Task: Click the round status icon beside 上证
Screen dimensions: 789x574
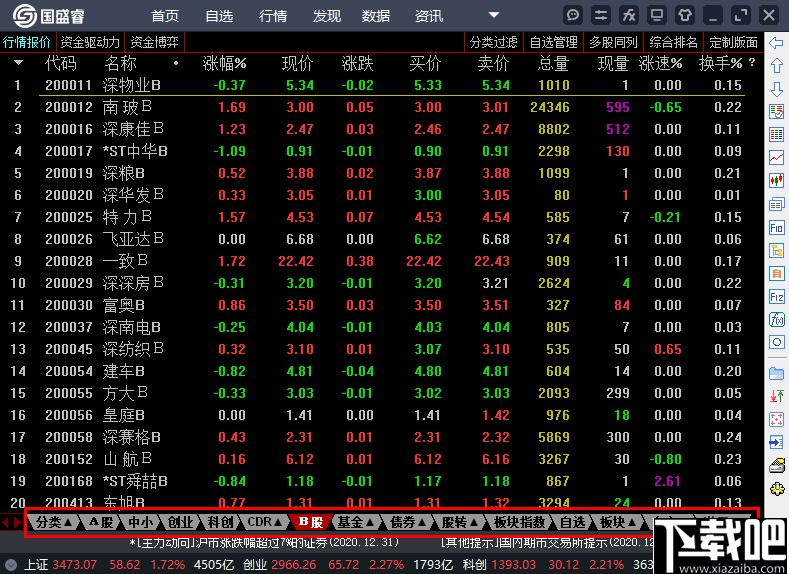Action: pyautogui.click(x=11, y=565)
